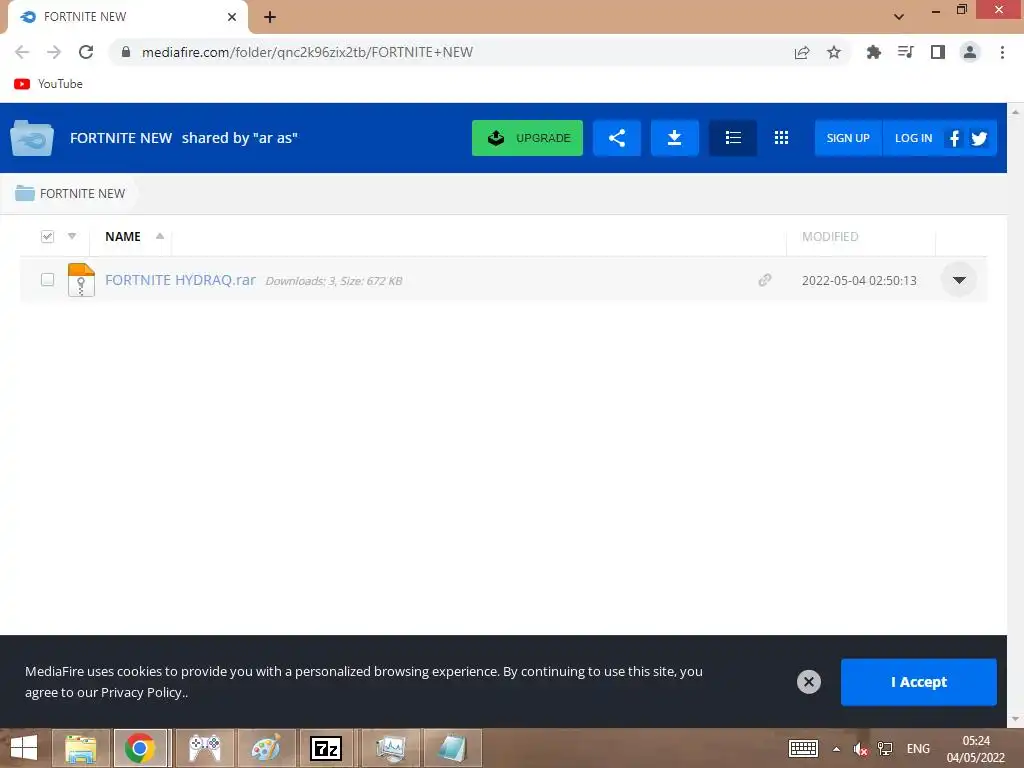Screen dimensions: 1024x768
Task: Open Chrome profile avatar
Action: tap(970, 52)
